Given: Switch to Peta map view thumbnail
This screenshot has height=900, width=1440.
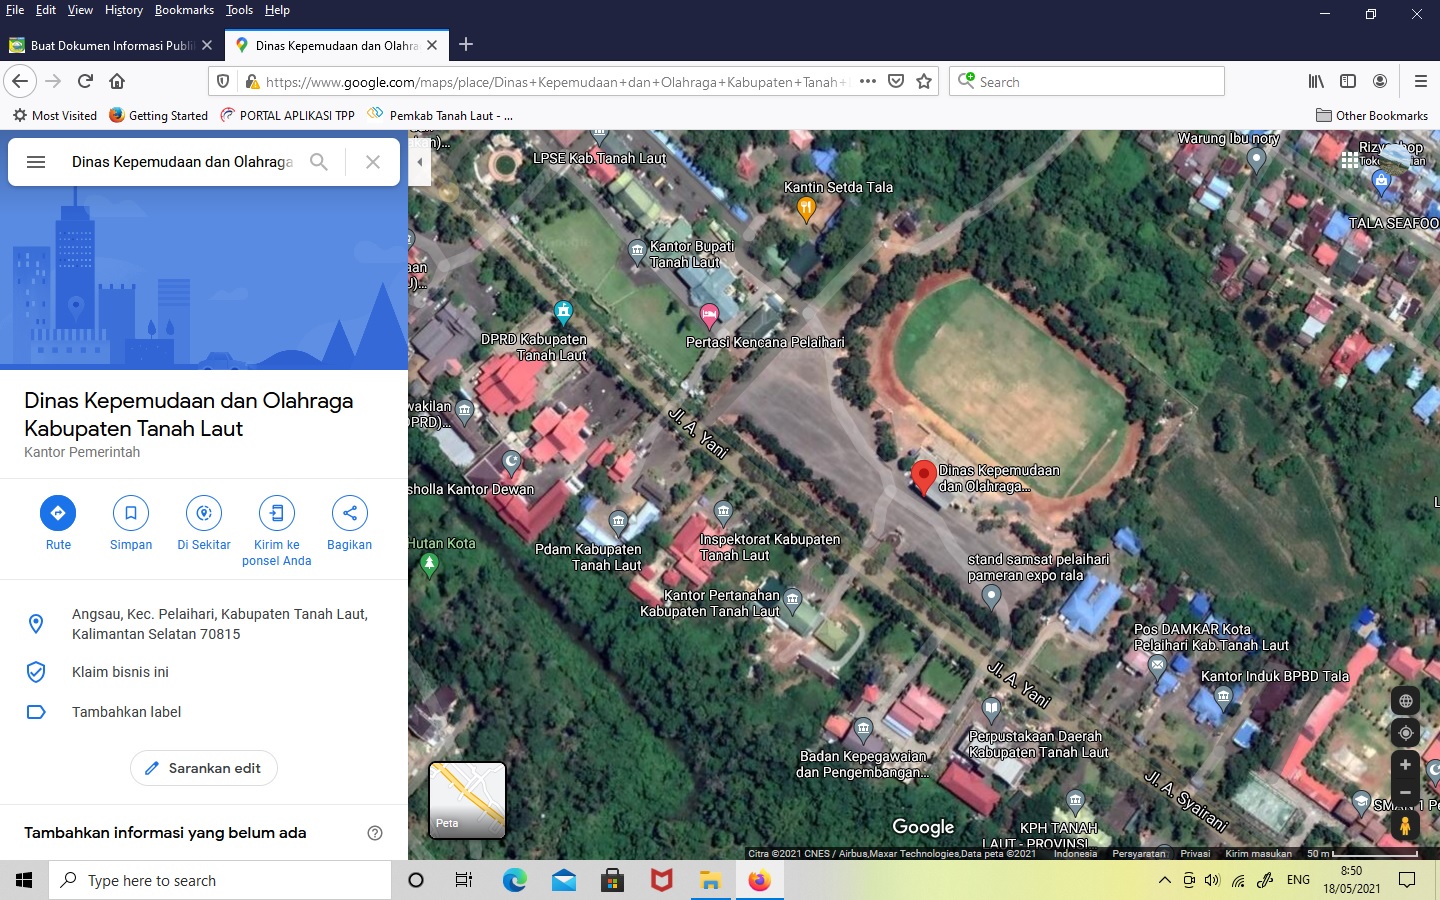Looking at the screenshot, I should [467, 799].
